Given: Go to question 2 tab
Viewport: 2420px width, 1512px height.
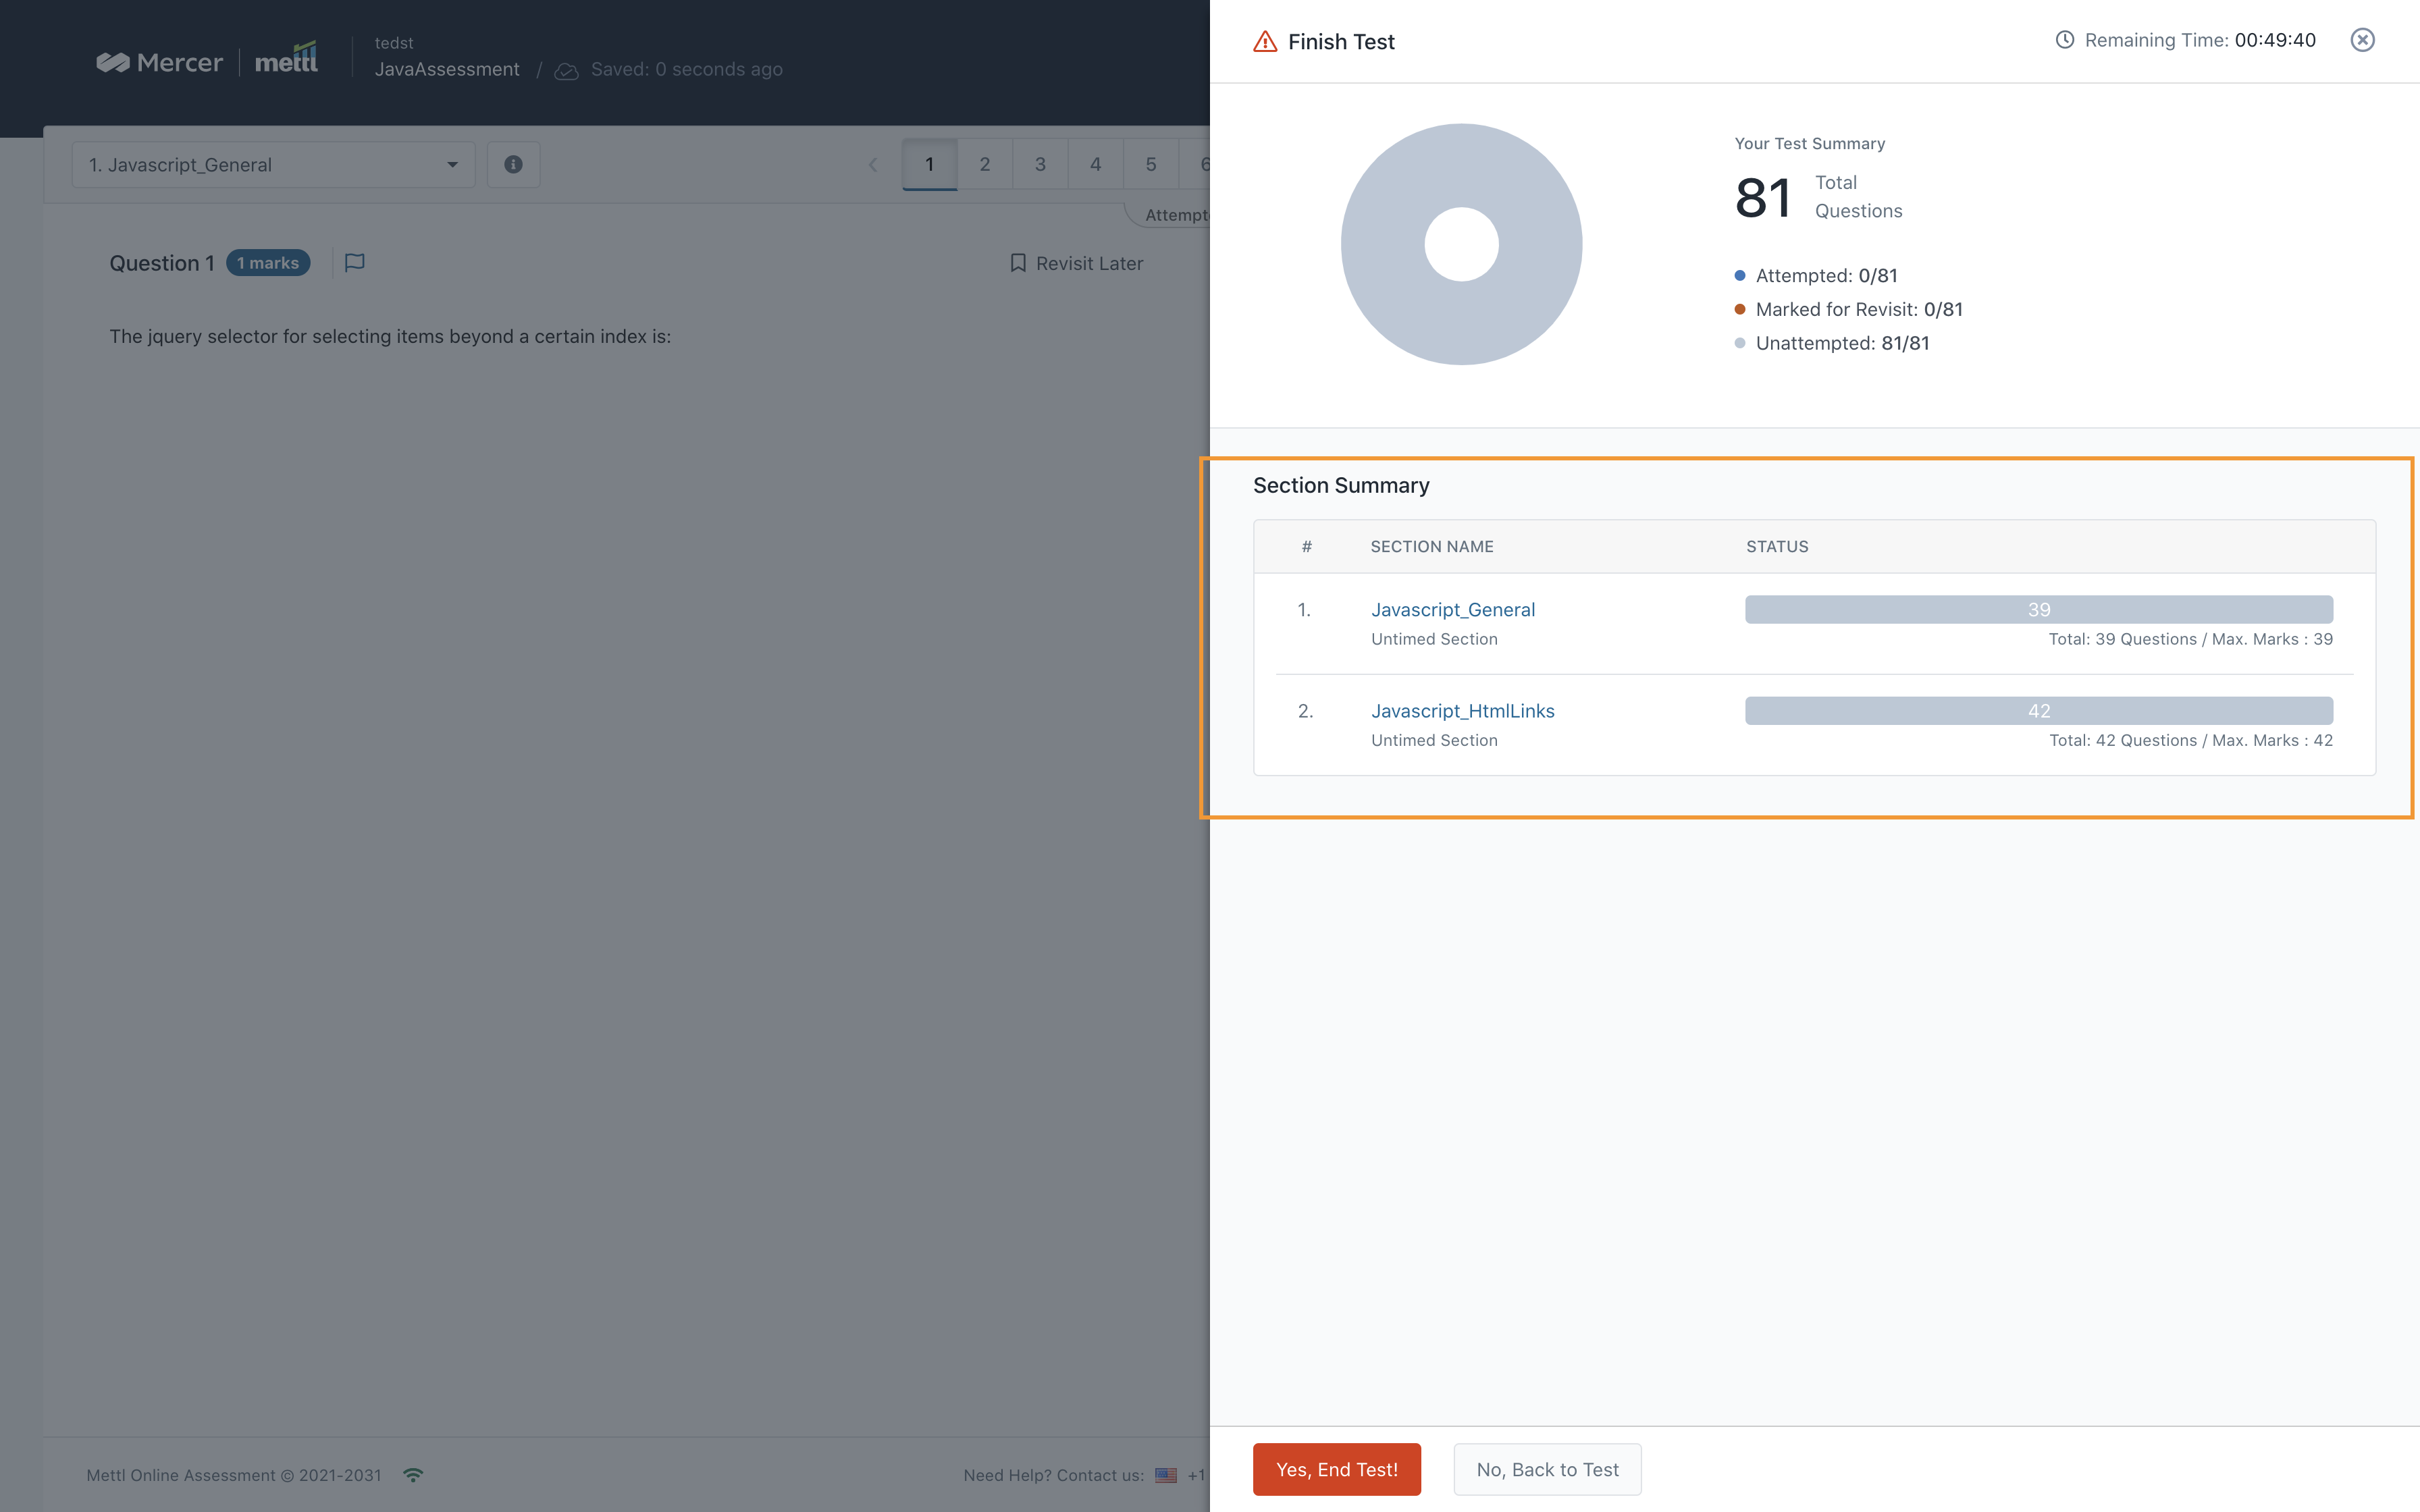Looking at the screenshot, I should point(985,164).
